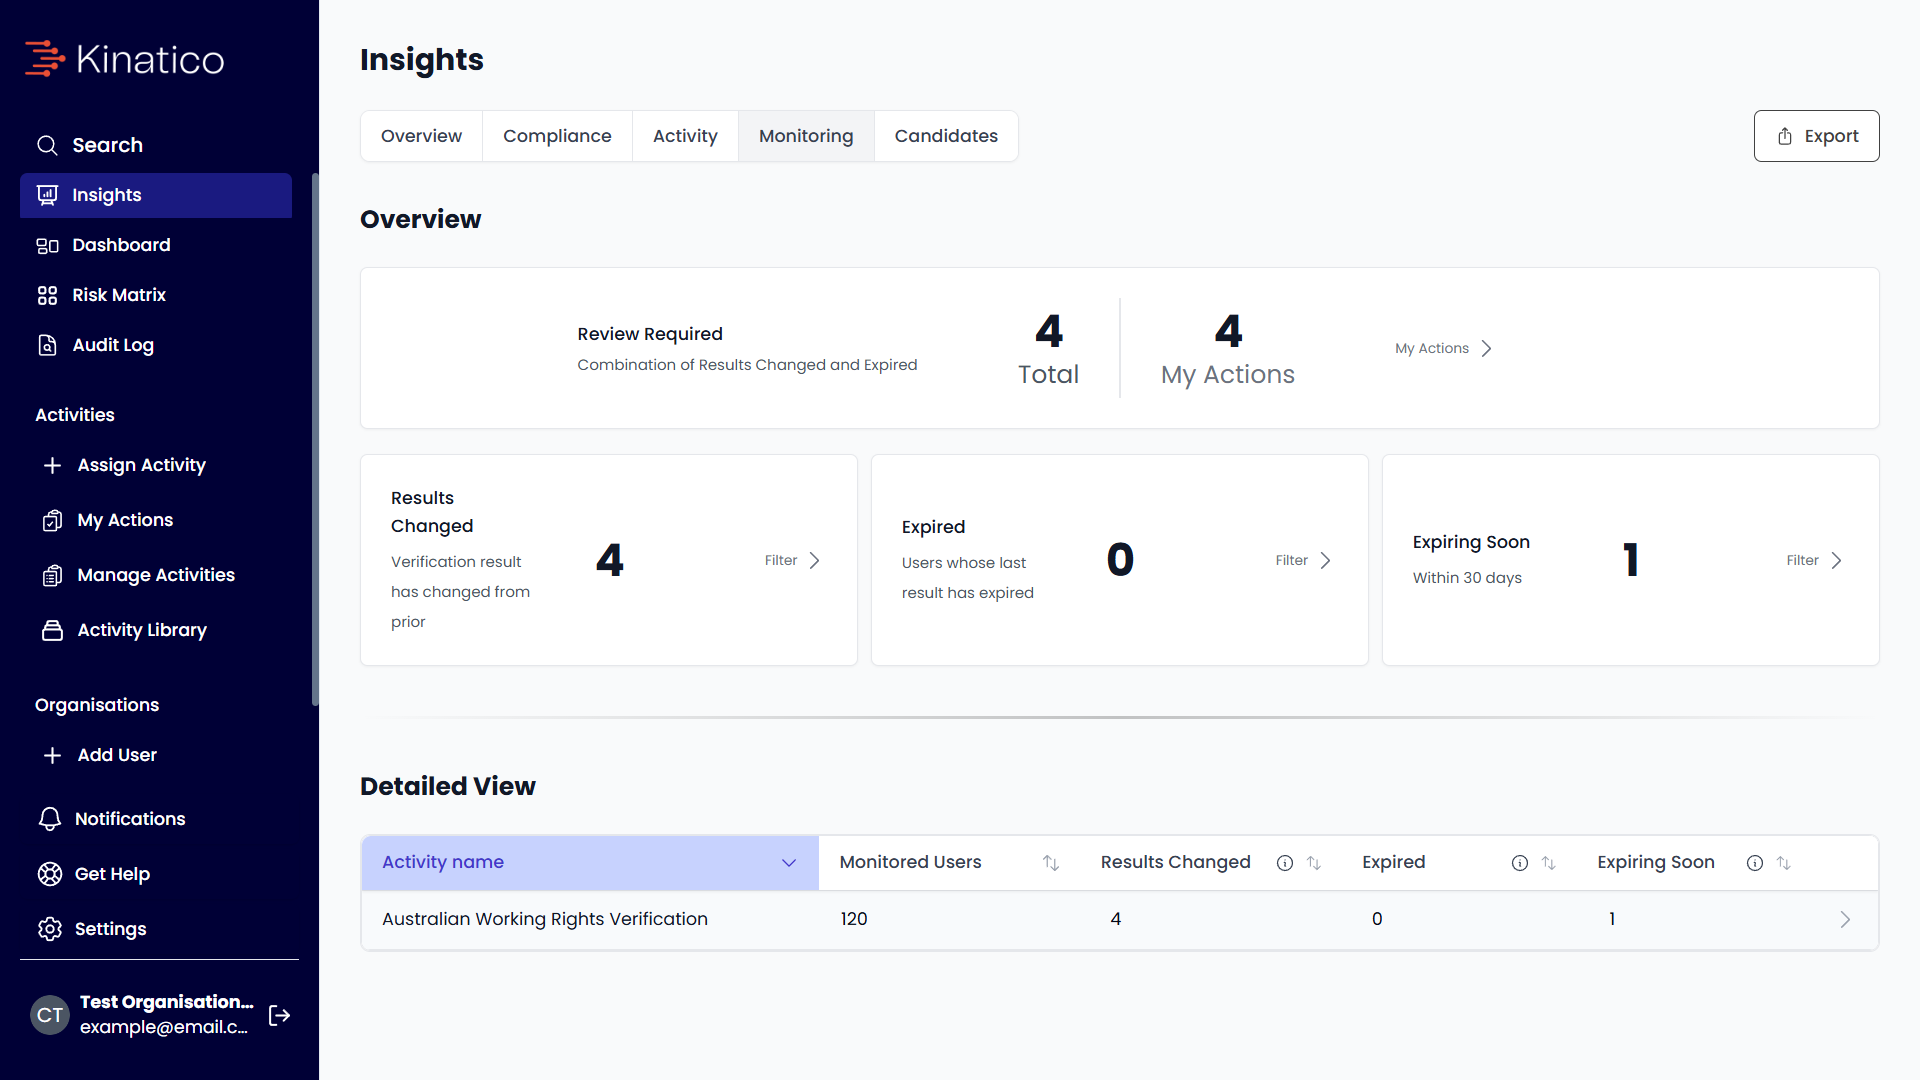Screen dimensions: 1920x1080
Task: Toggle sort on the Results Changed column
Action: coord(1314,863)
